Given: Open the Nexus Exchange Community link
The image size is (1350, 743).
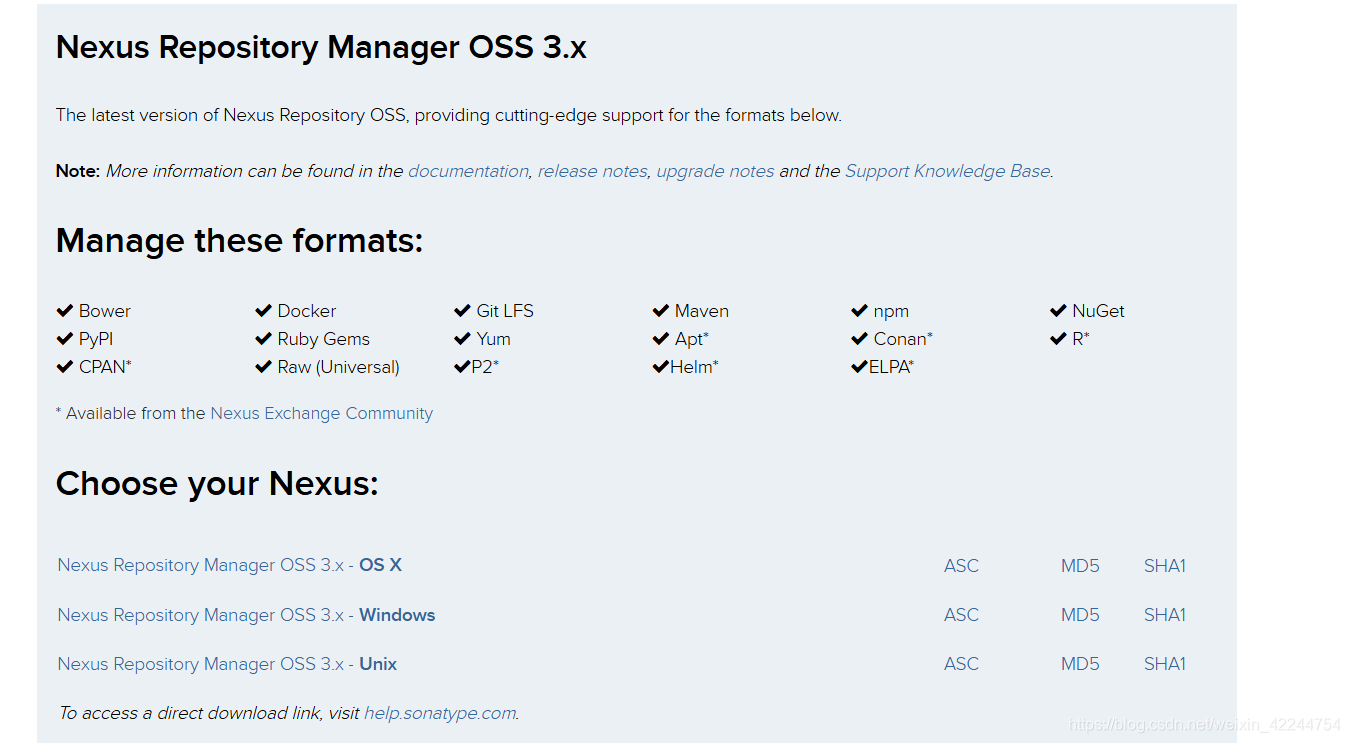Looking at the screenshot, I should (x=321, y=413).
